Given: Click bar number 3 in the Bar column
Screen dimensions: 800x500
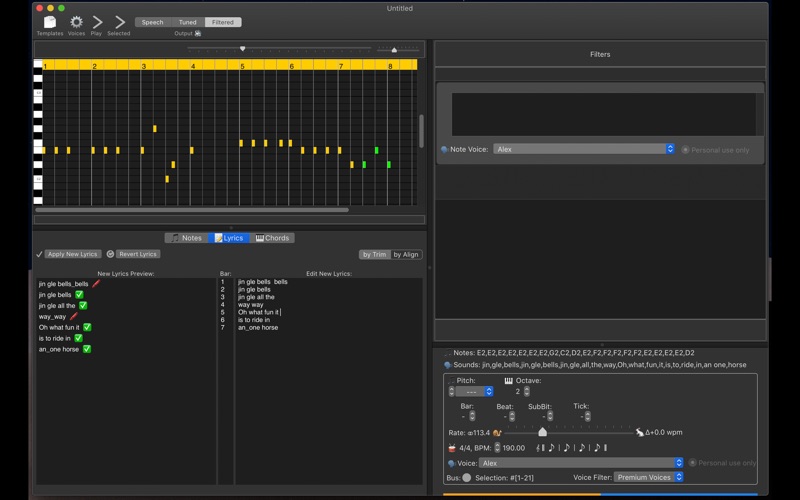Looking at the screenshot, I should [222, 297].
